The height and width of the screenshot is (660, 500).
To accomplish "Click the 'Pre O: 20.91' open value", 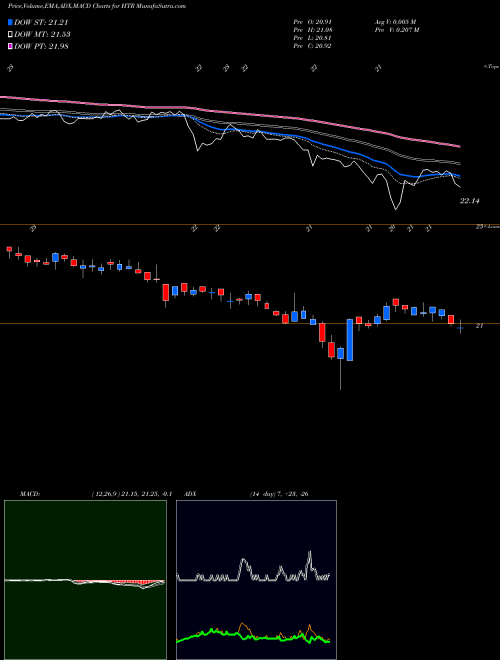I will 312,22.
